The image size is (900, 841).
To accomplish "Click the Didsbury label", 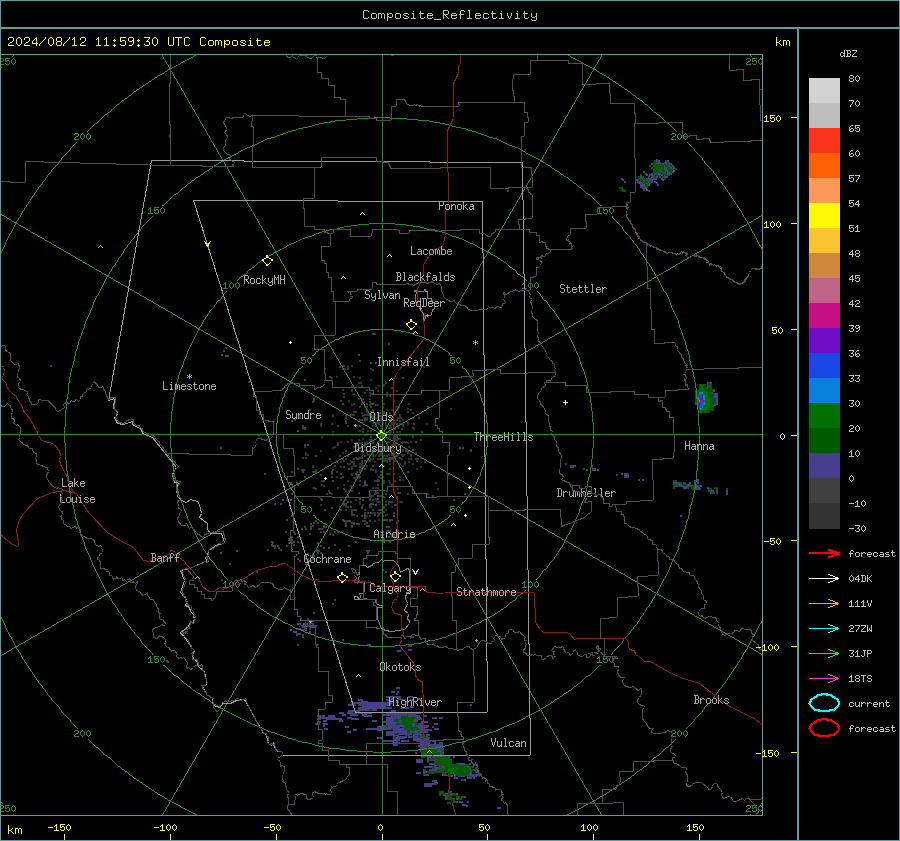I will pyautogui.click(x=377, y=448).
